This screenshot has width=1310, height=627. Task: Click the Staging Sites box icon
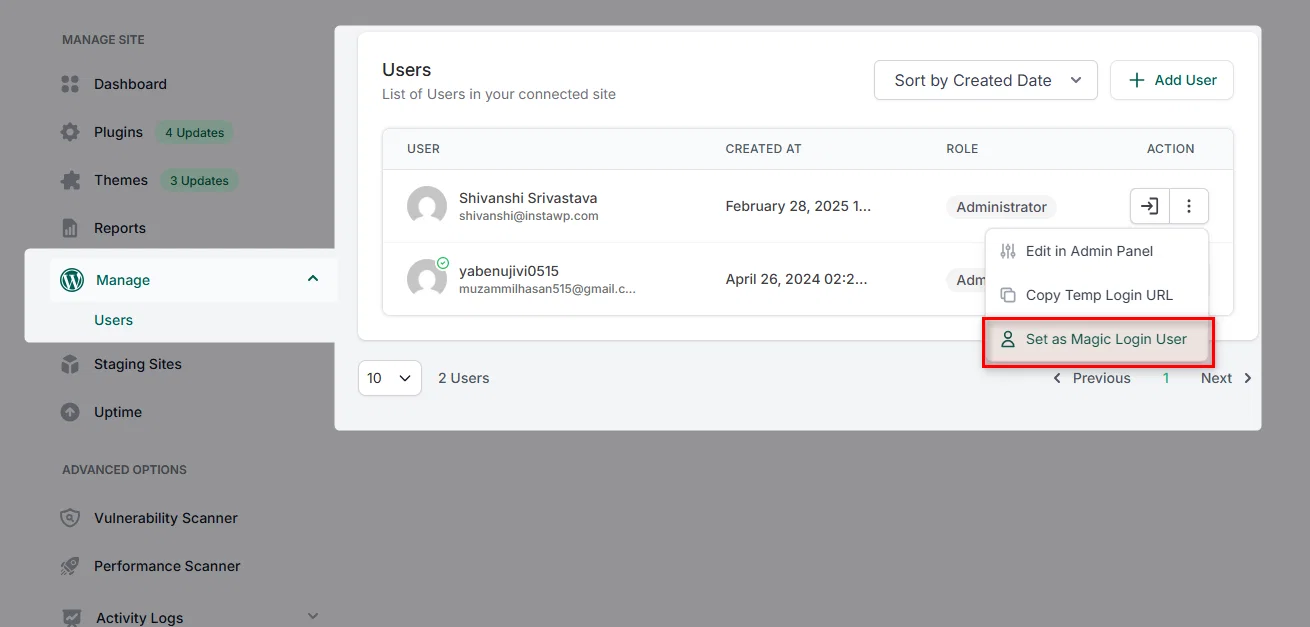[x=70, y=364]
